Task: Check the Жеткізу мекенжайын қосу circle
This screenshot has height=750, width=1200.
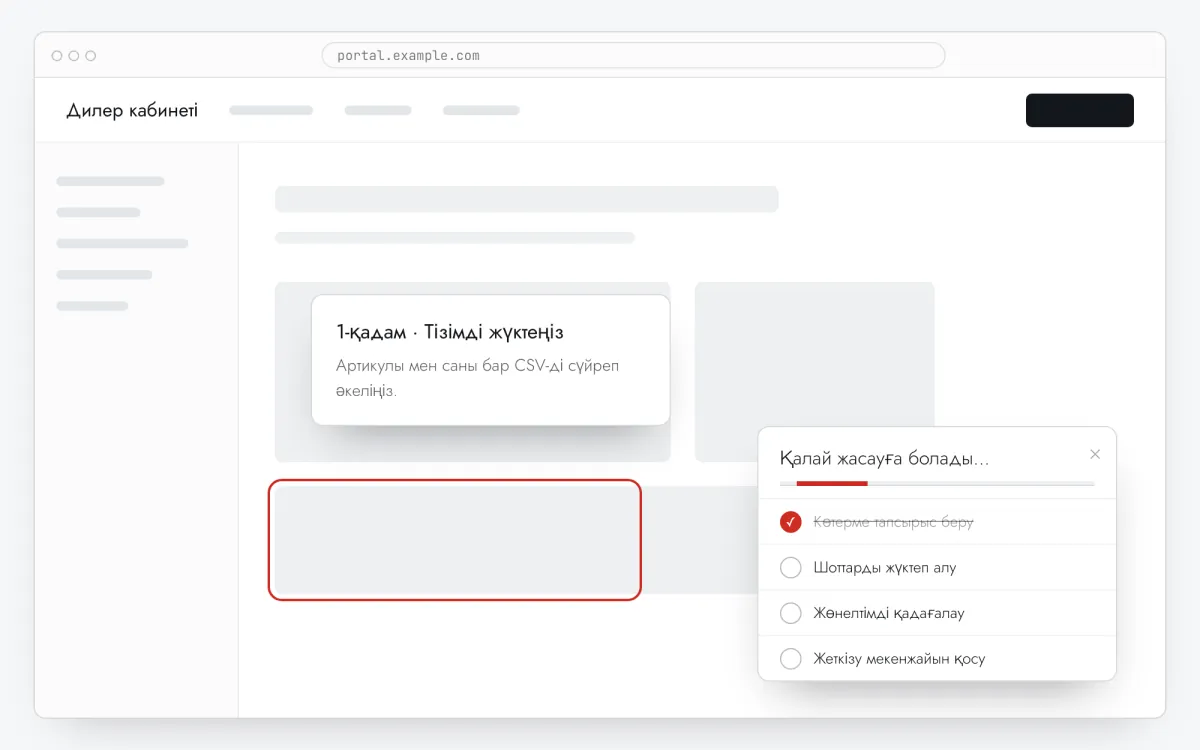Action: point(790,659)
